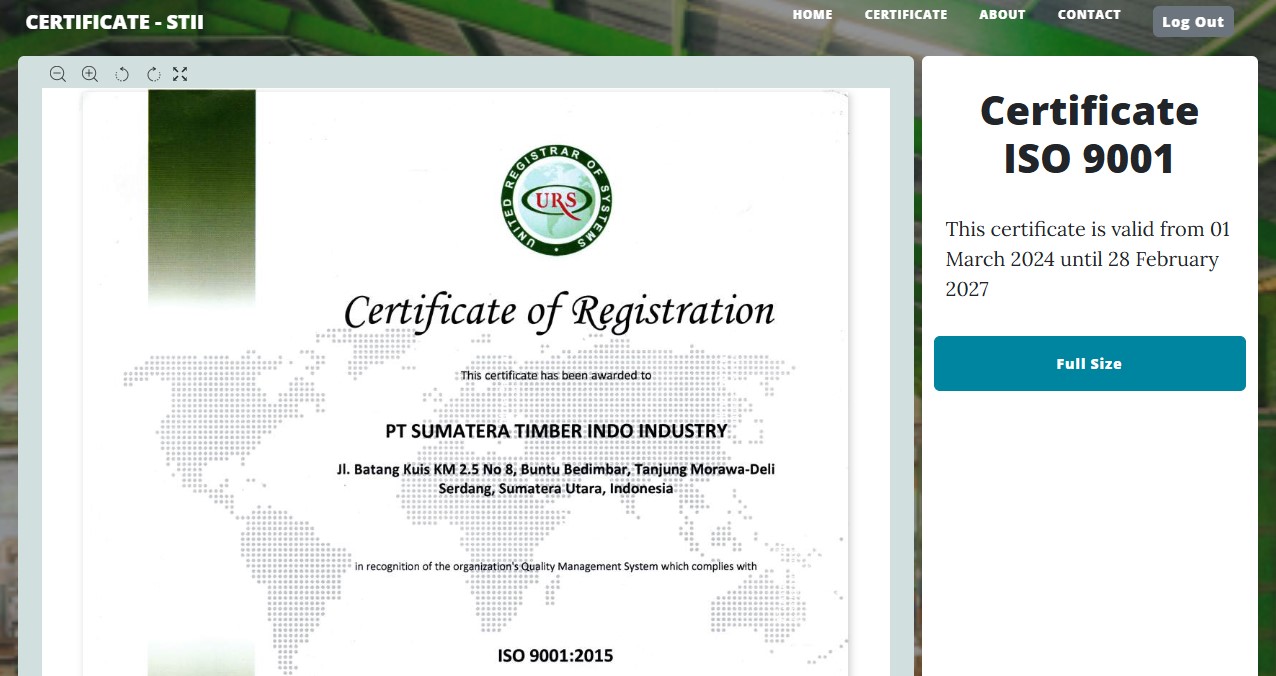Click the certificate validity date text

1088,259
